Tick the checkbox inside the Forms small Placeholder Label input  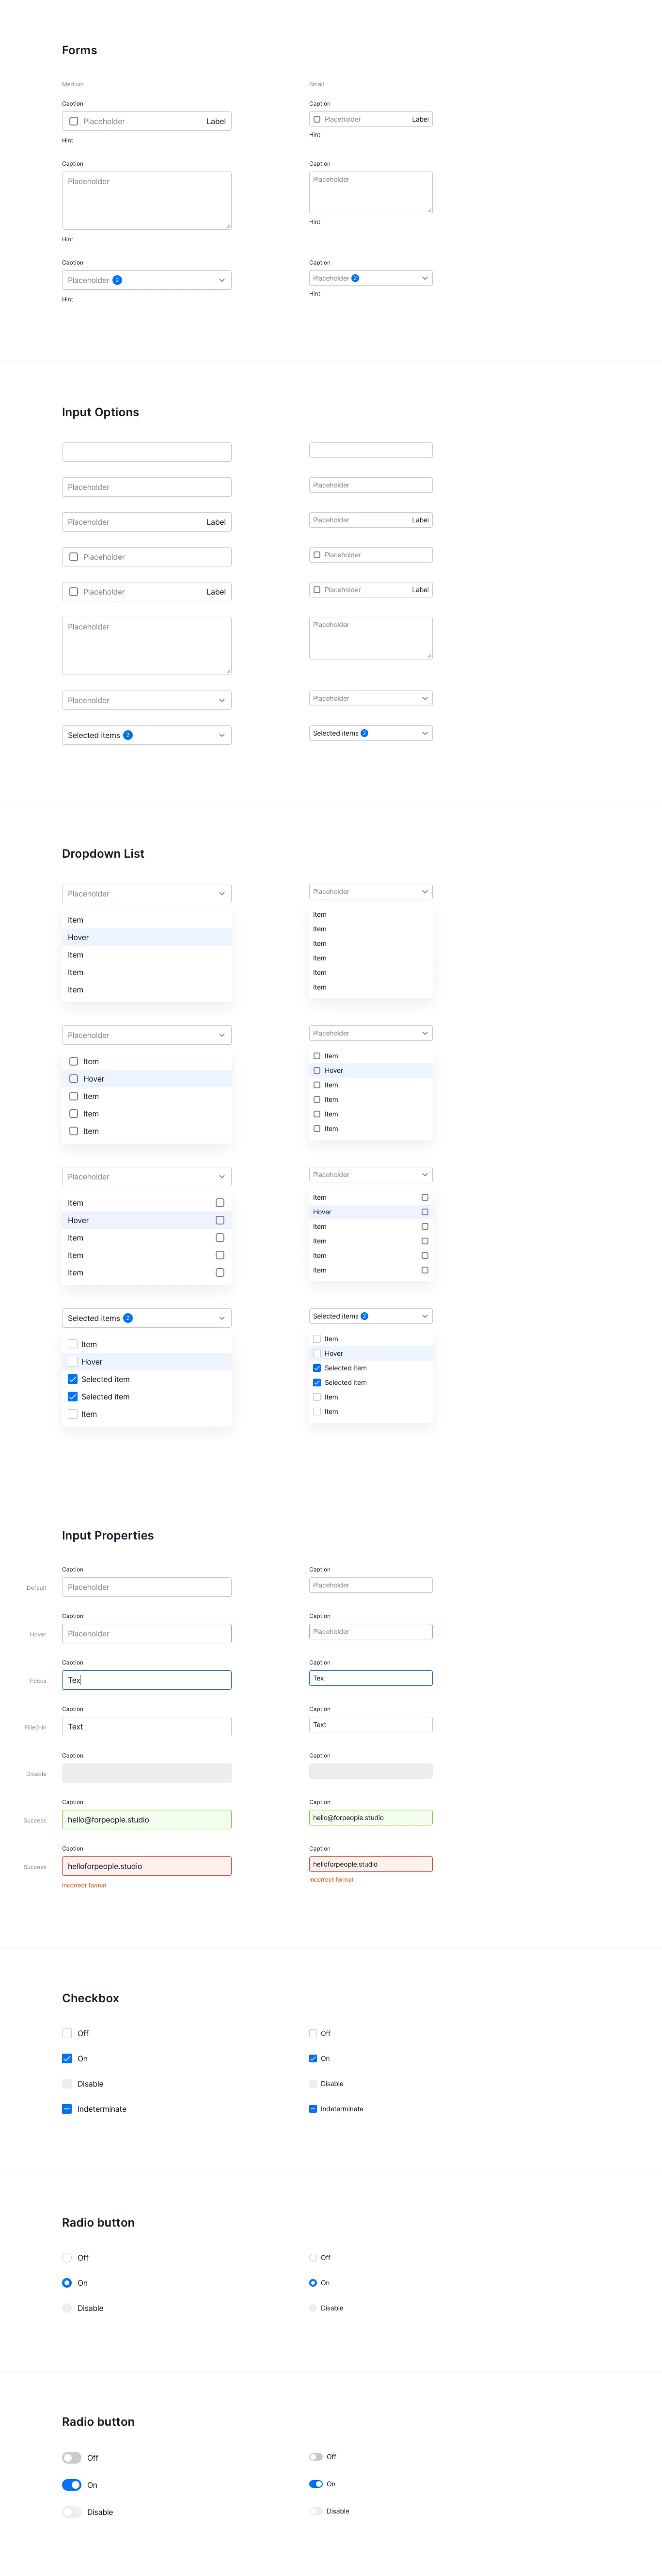[x=317, y=119]
